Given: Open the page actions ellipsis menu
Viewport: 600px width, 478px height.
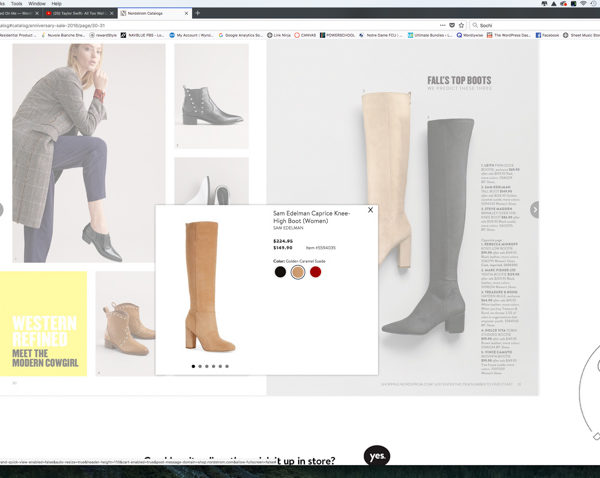Looking at the screenshot, I should point(442,25).
